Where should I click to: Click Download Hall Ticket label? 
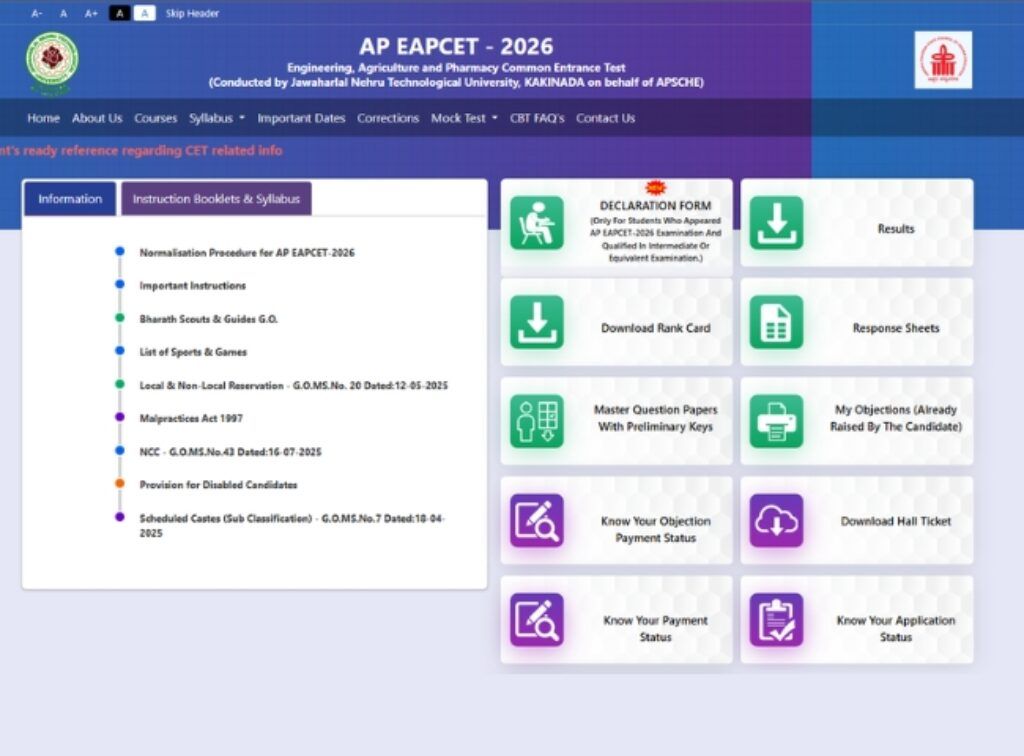click(x=895, y=521)
